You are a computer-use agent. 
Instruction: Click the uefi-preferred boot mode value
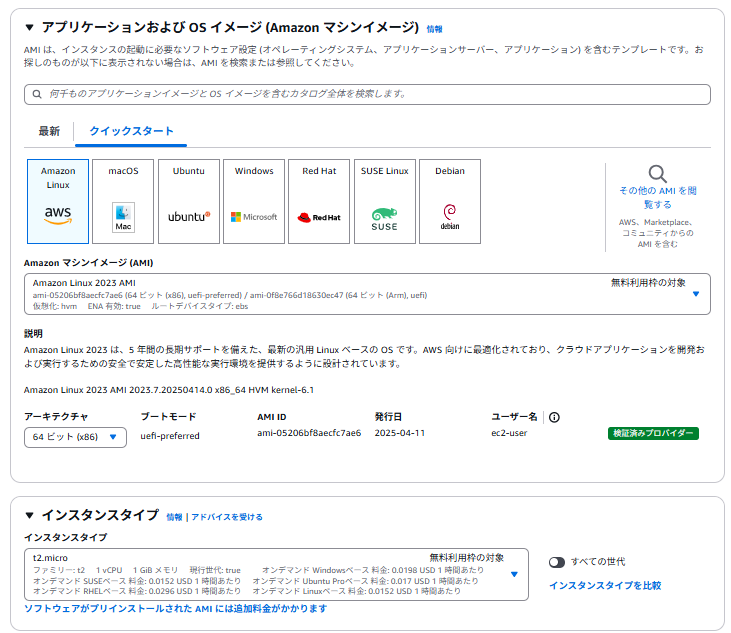tap(170, 436)
